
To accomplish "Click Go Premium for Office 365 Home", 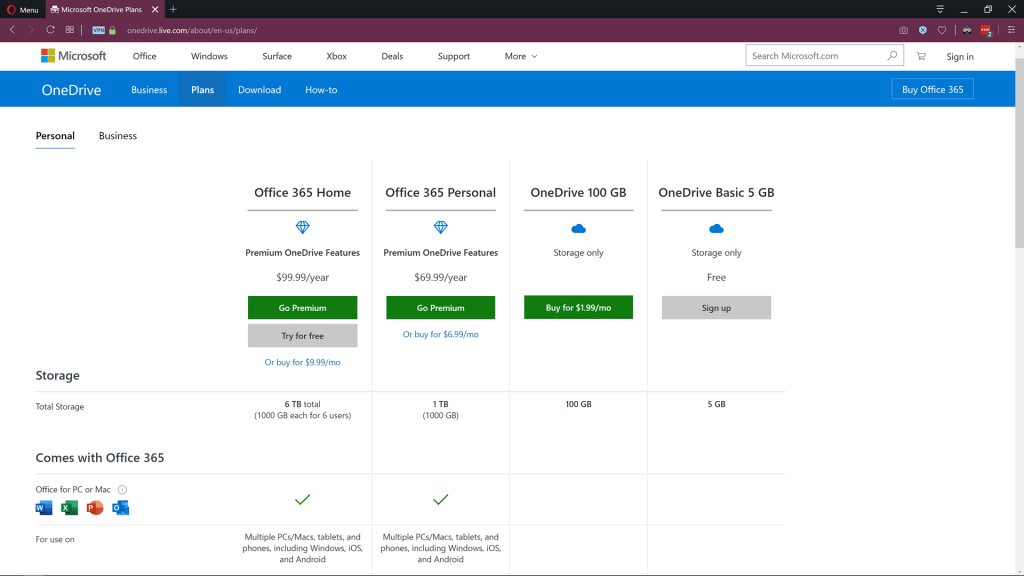I will coord(302,308).
